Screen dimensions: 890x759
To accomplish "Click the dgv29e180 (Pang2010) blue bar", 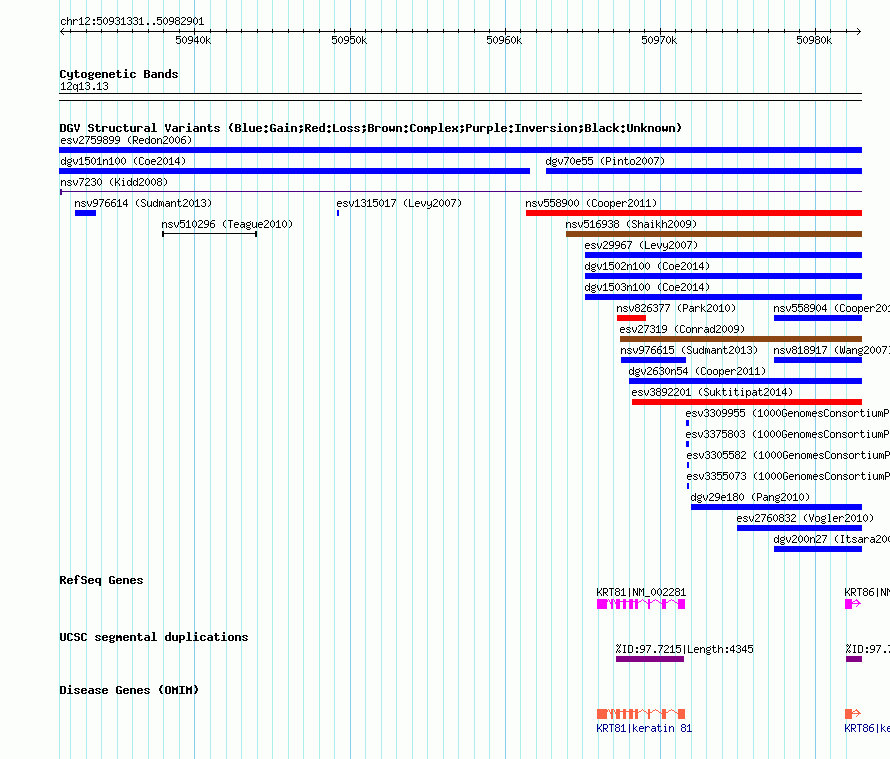I will (x=776, y=507).
